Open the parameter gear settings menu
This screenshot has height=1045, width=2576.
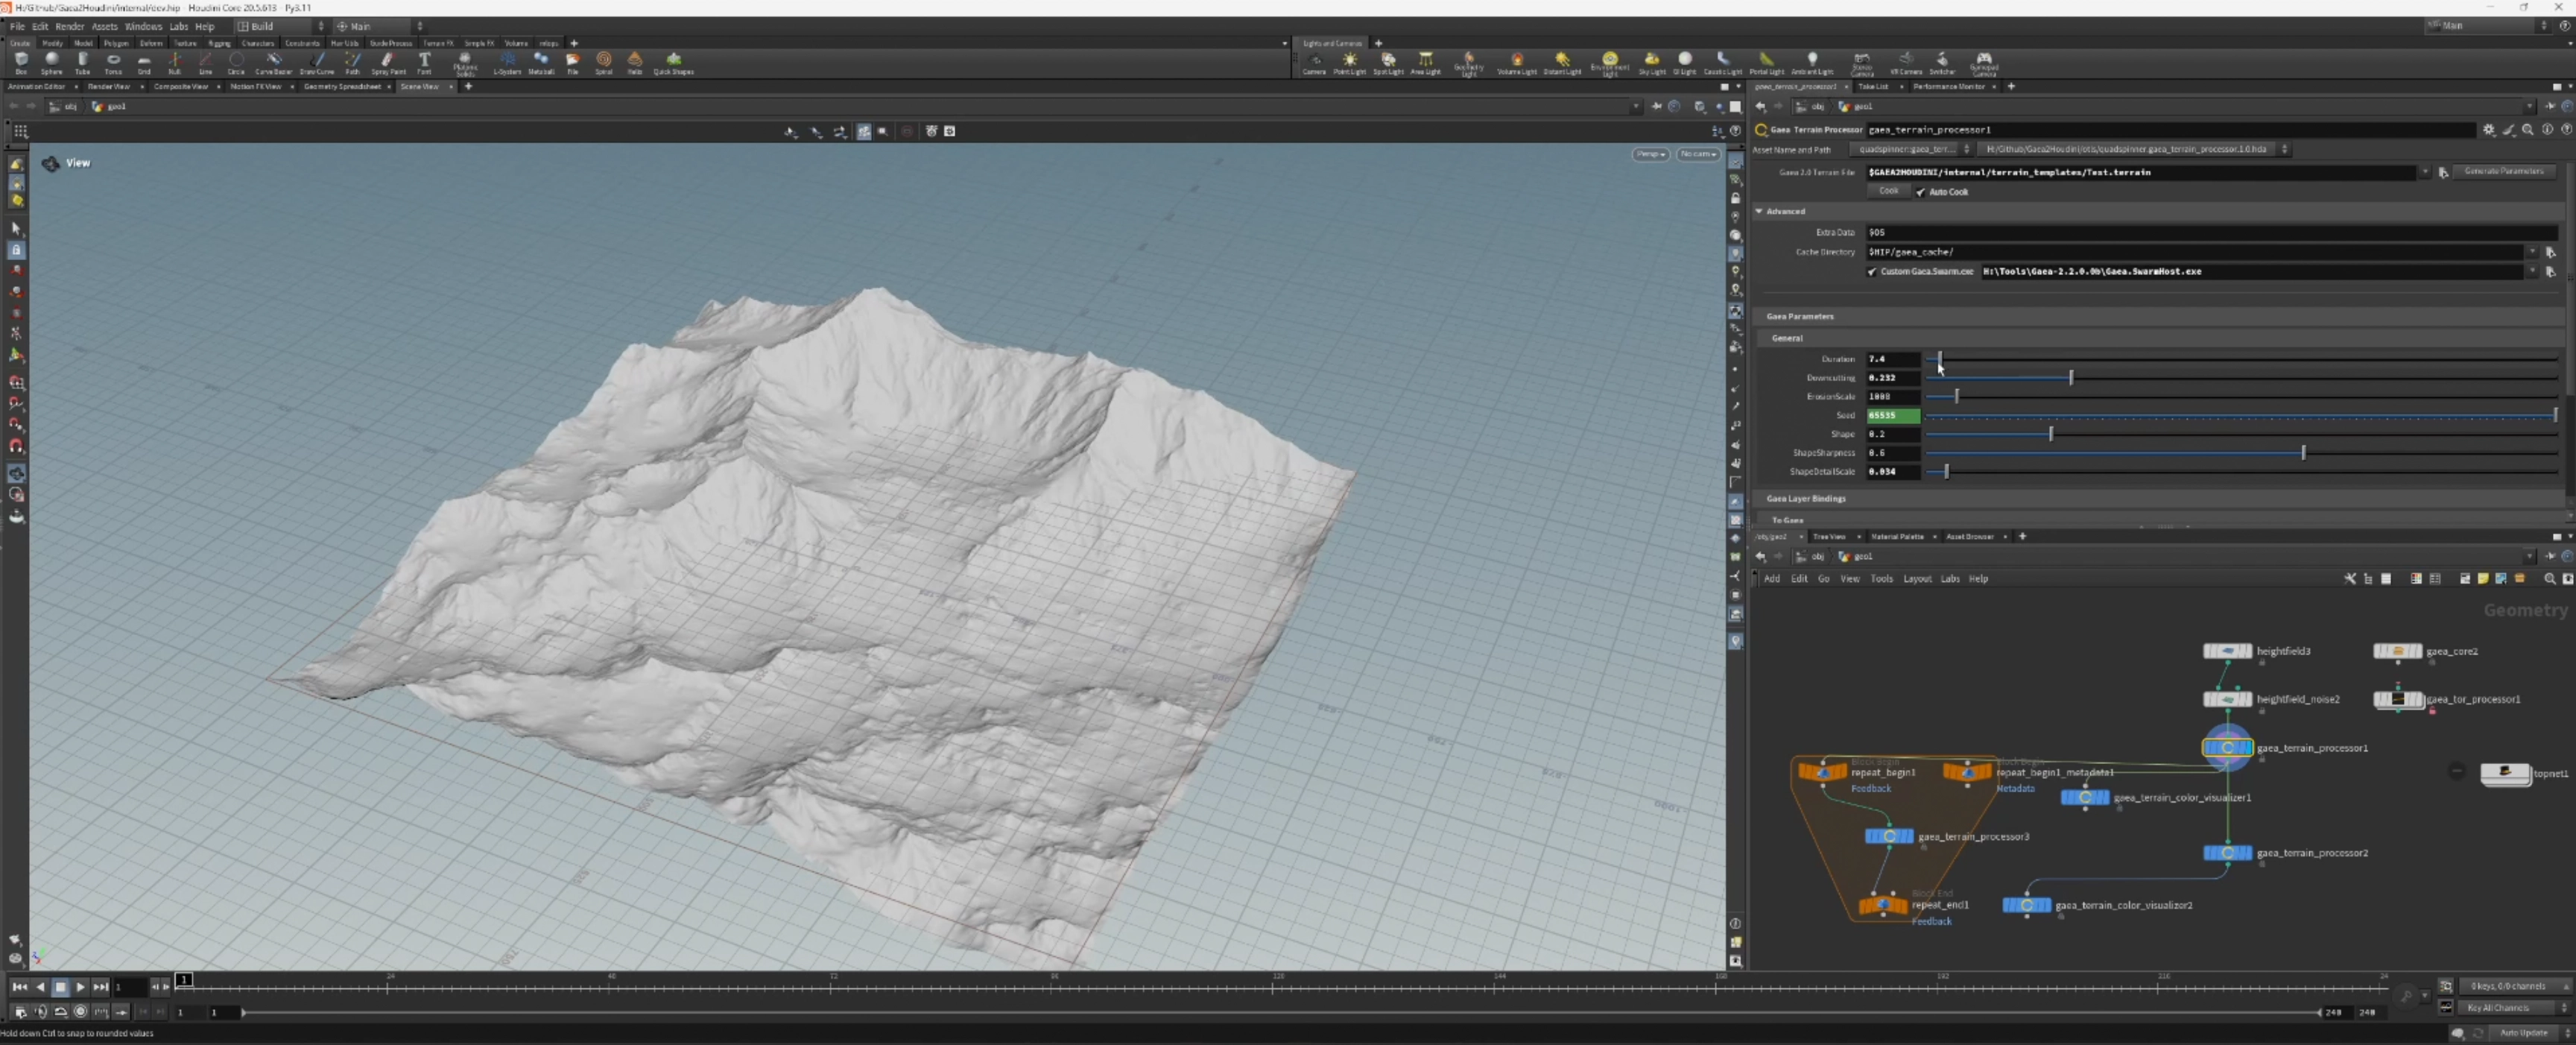point(2488,130)
